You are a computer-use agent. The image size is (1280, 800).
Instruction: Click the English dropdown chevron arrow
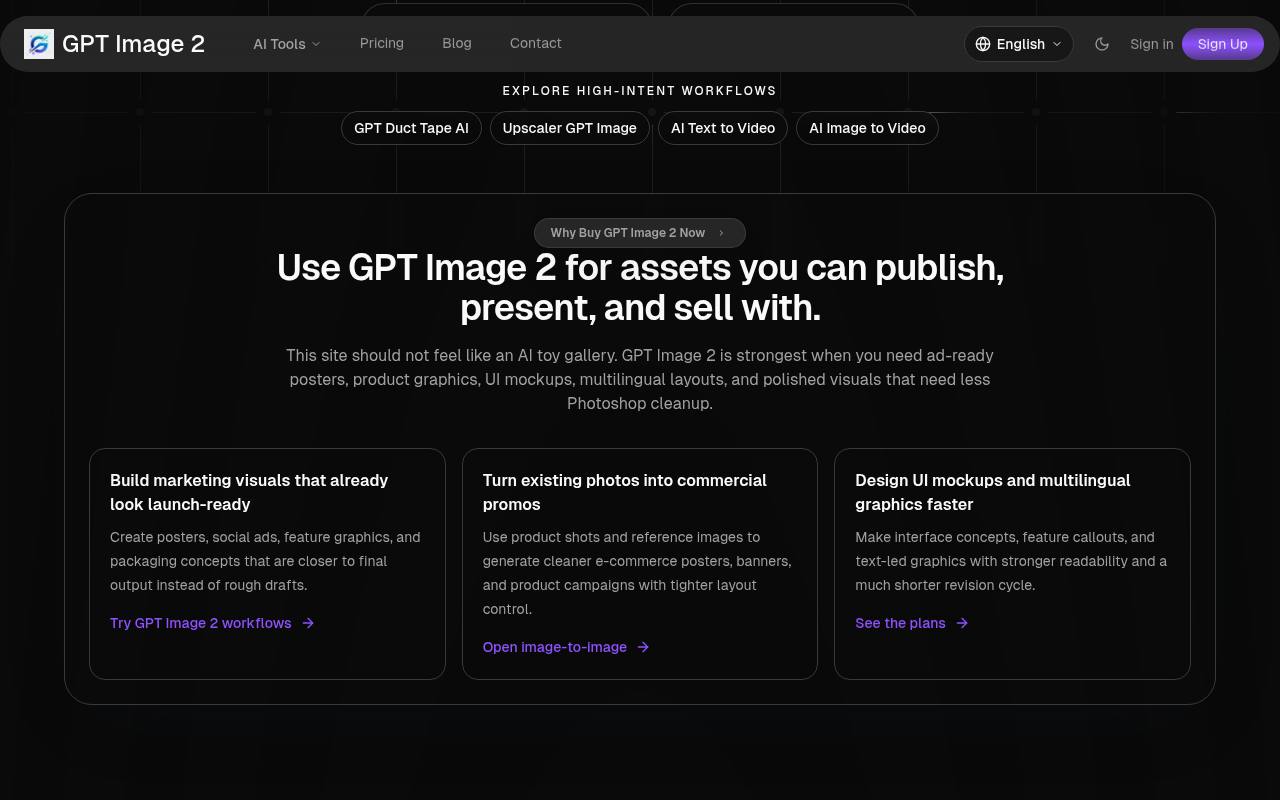pyautogui.click(x=1057, y=44)
